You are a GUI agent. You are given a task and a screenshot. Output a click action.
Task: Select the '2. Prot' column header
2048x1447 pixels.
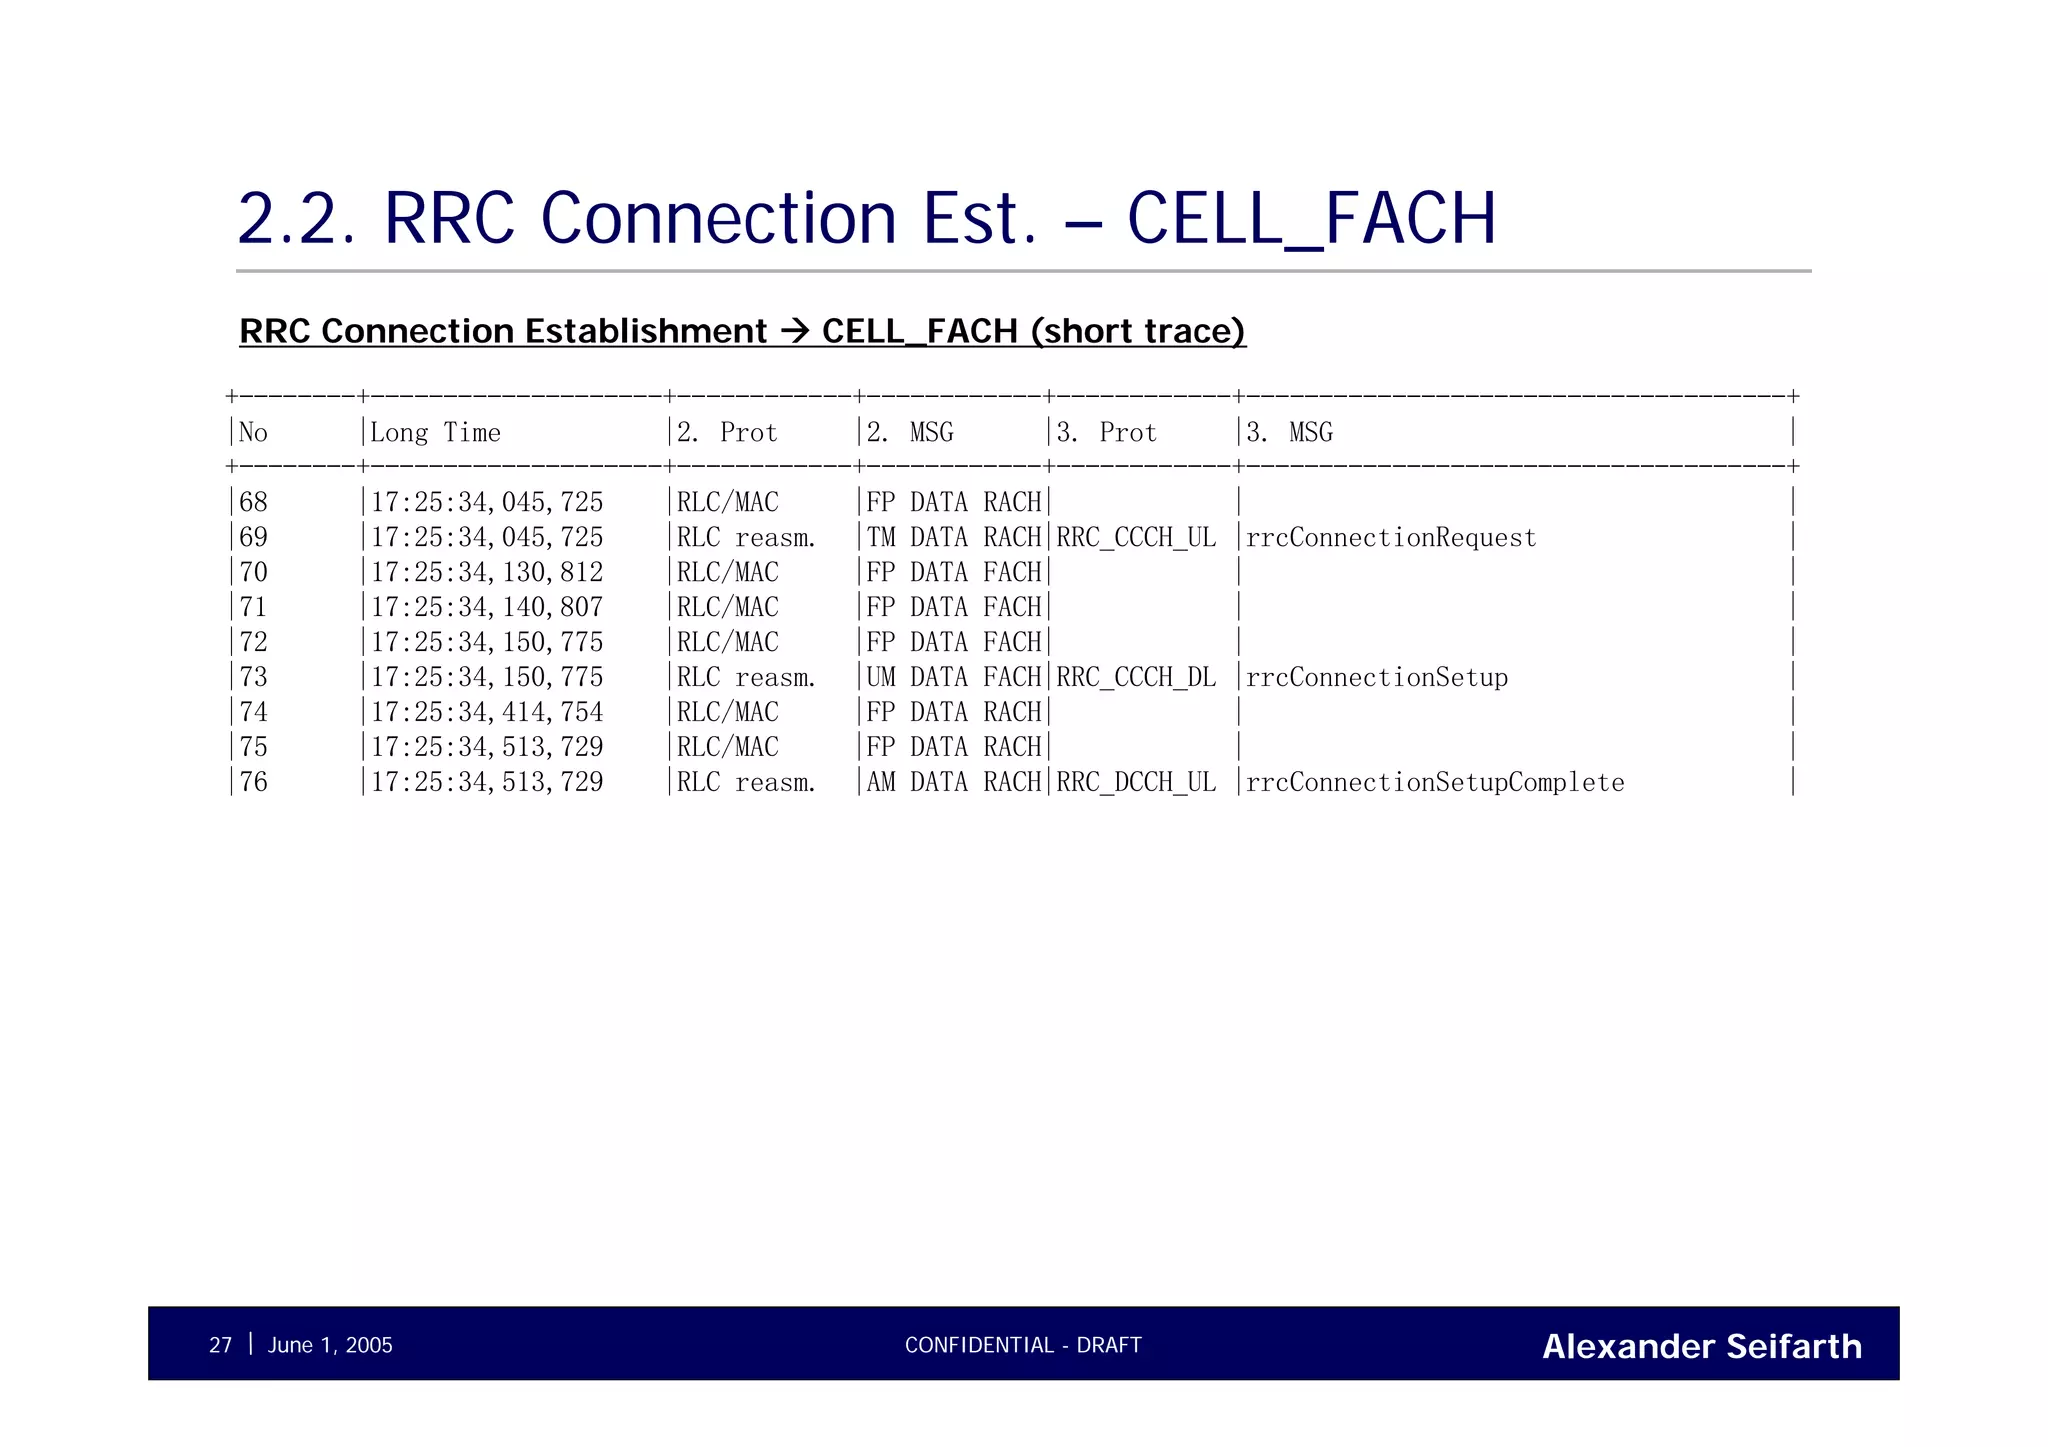pyautogui.click(x=727, y=432)
